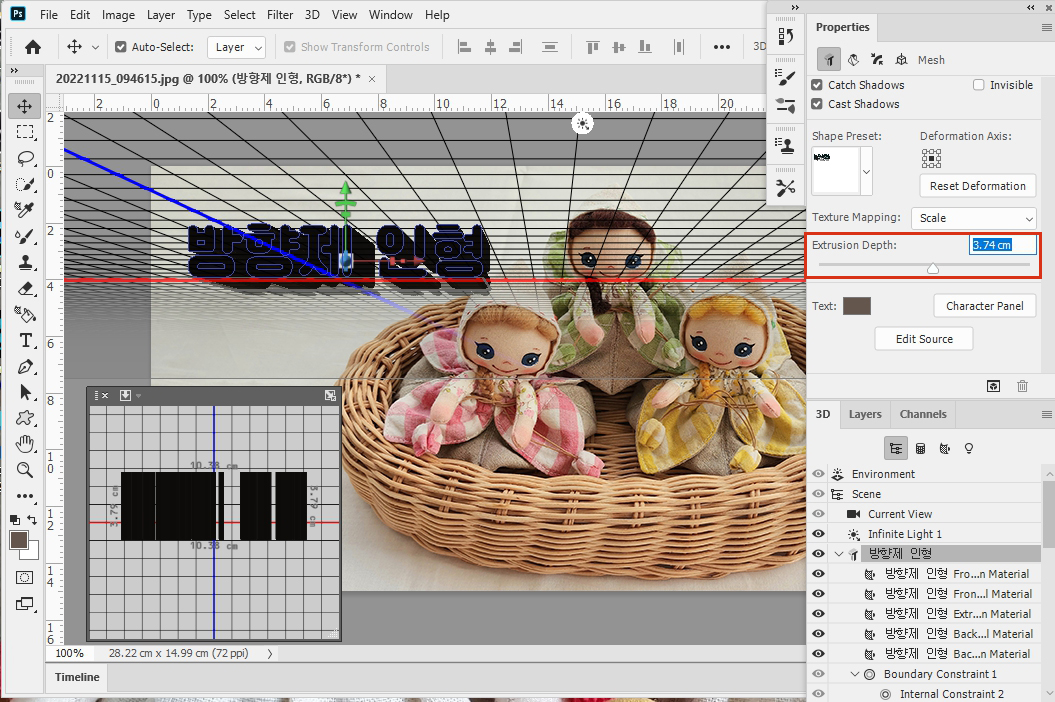This screenshot has height=702, width=1055.
Task: Collapse Boundary Constraint 1 tree
Action: [854, 674]
